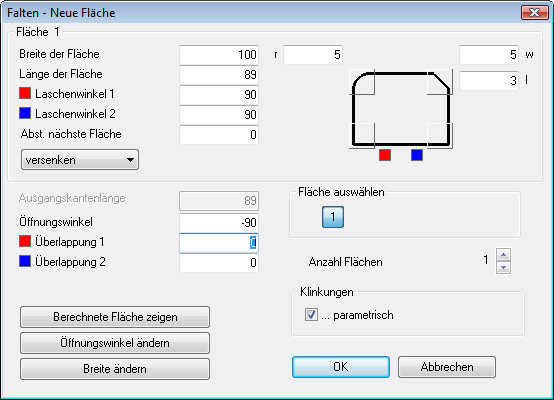The width and height of the screenshot is (554, 400).
Task: Focus the Breite der Fläche input field
Action: [219, 55]
